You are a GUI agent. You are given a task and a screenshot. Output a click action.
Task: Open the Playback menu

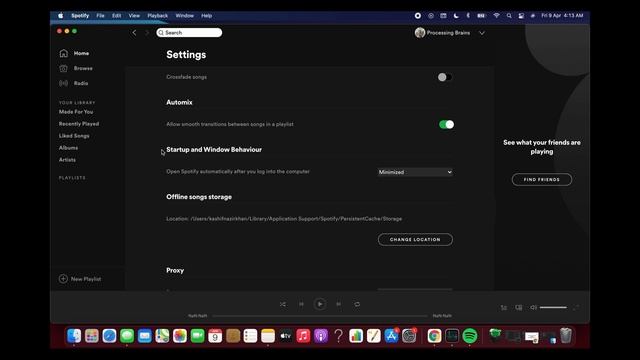point(158,16)
